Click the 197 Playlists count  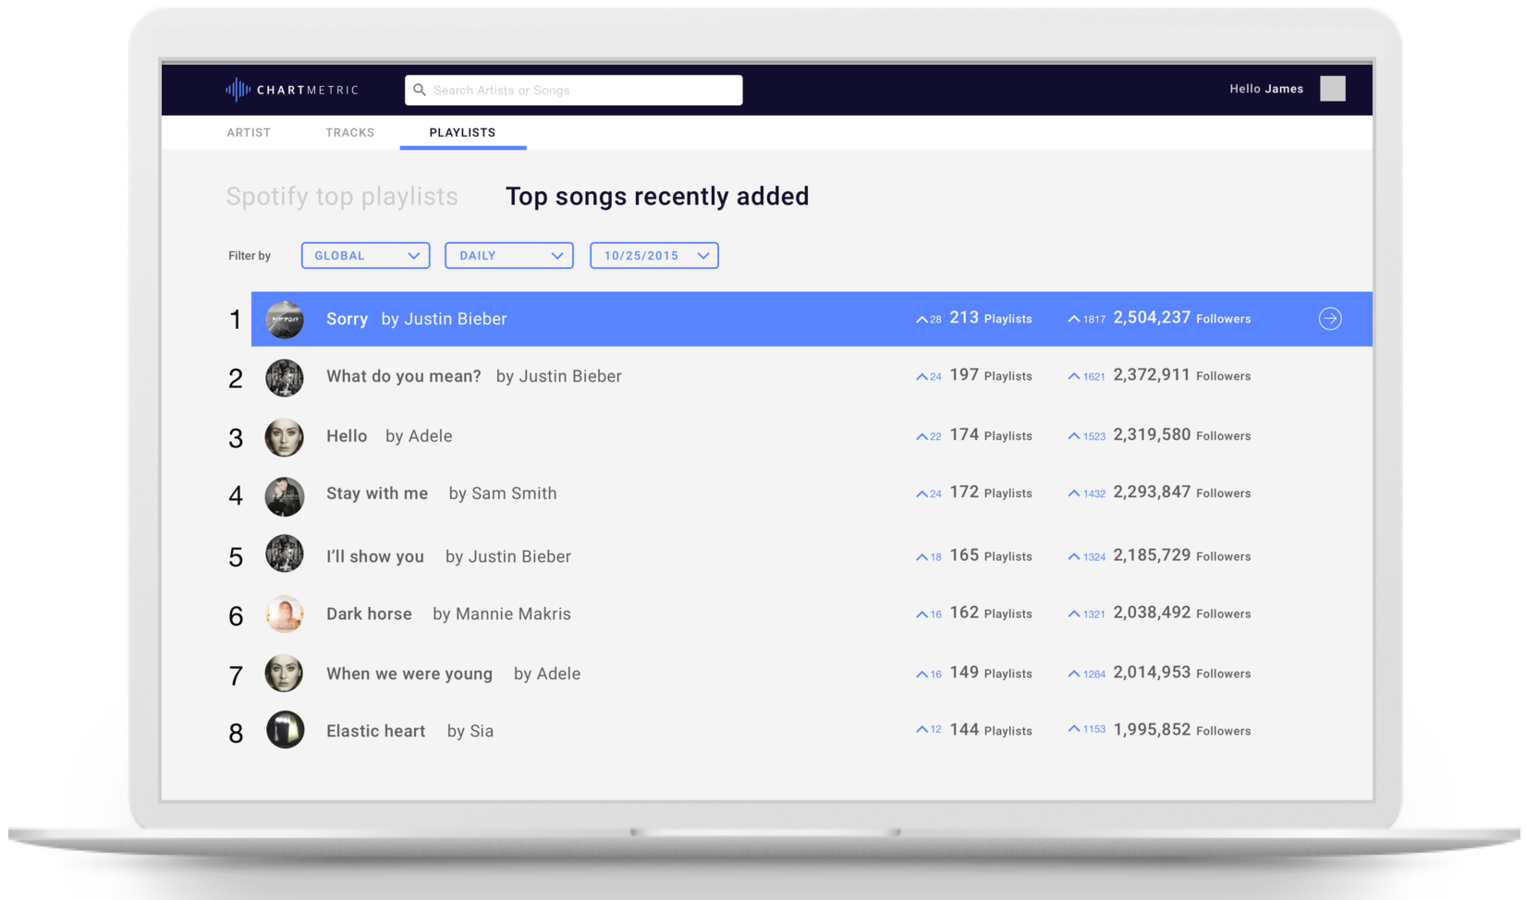(x=990, y=375)
